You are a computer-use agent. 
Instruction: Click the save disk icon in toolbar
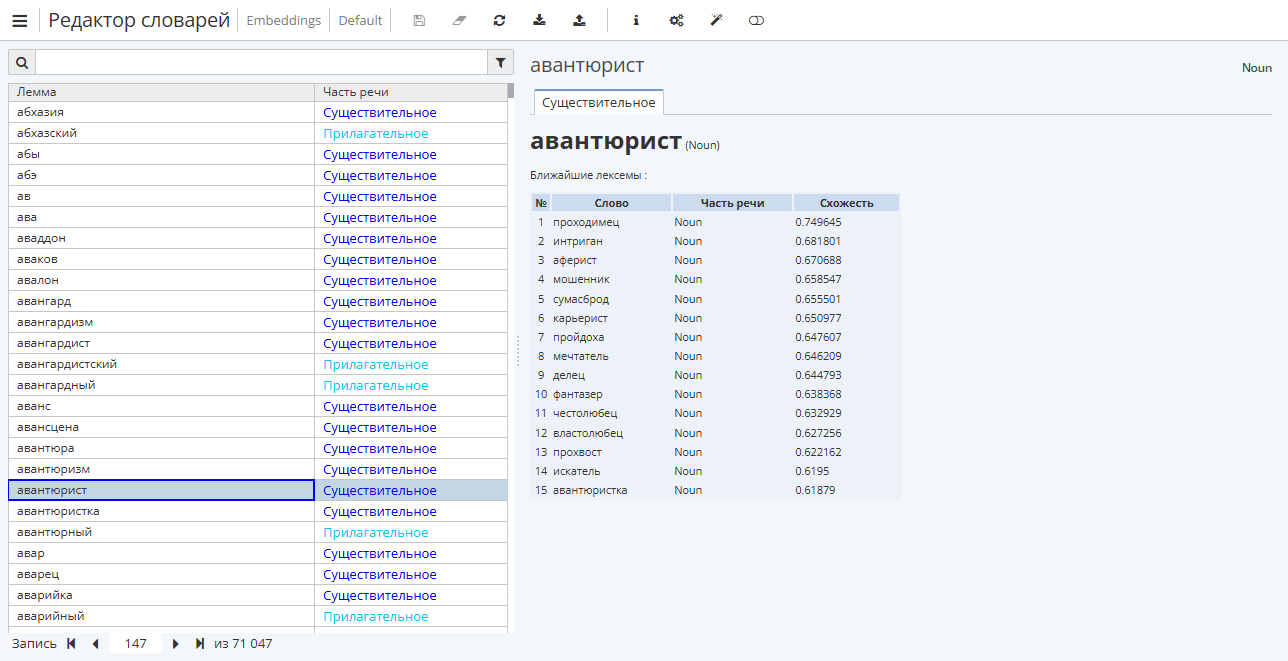pyautogui.click(x=419, y=20)
